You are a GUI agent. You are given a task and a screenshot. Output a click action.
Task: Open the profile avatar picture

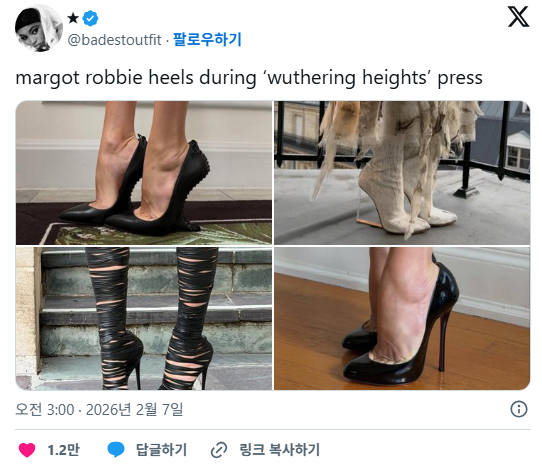coord(39,28)
